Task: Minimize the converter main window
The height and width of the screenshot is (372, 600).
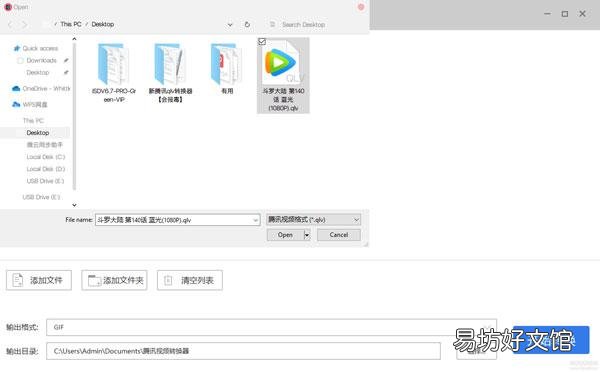Action: click(x=548, y=14)
